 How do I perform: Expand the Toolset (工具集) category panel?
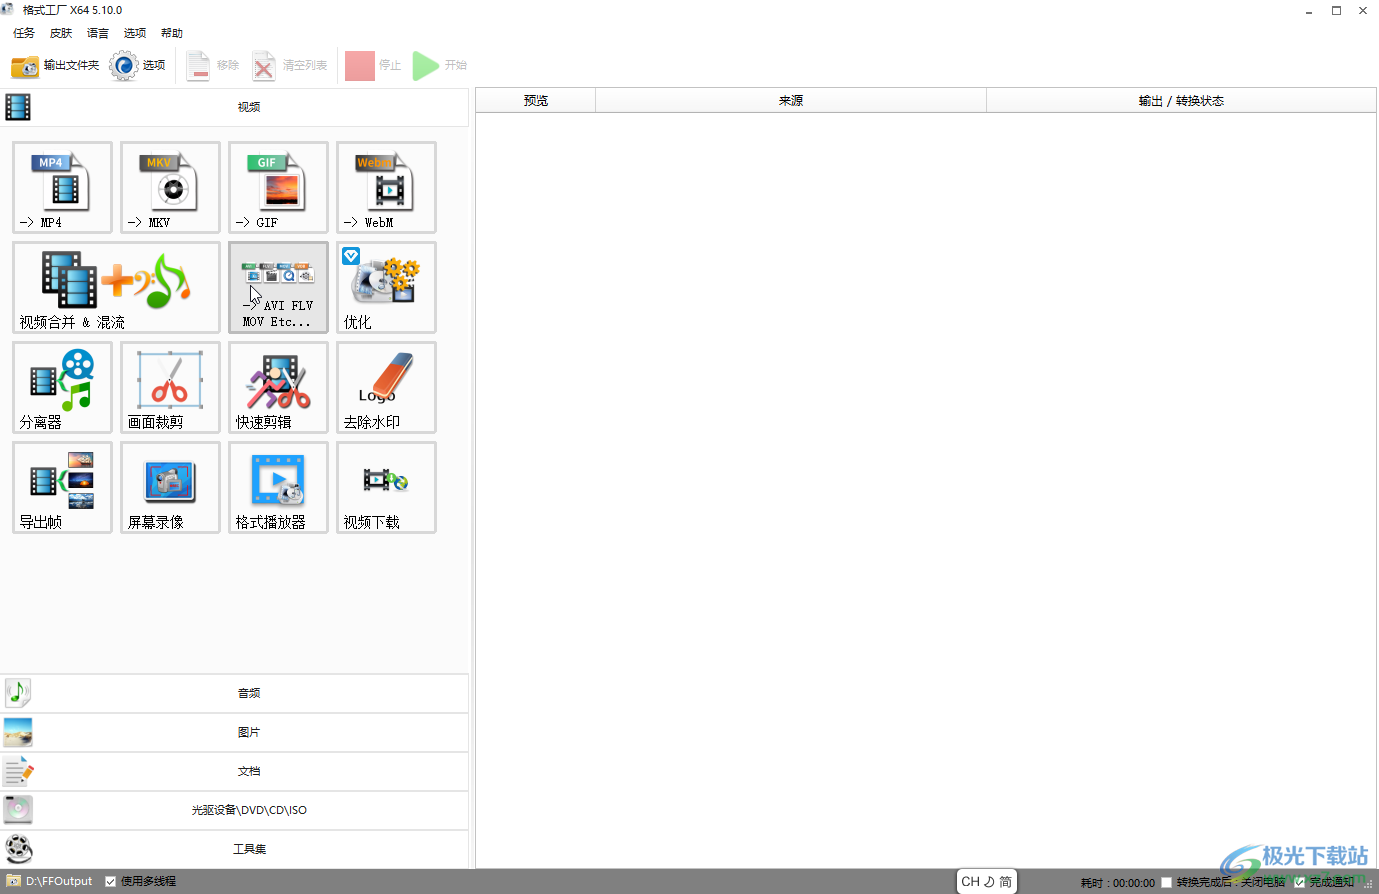click(234, 849)
